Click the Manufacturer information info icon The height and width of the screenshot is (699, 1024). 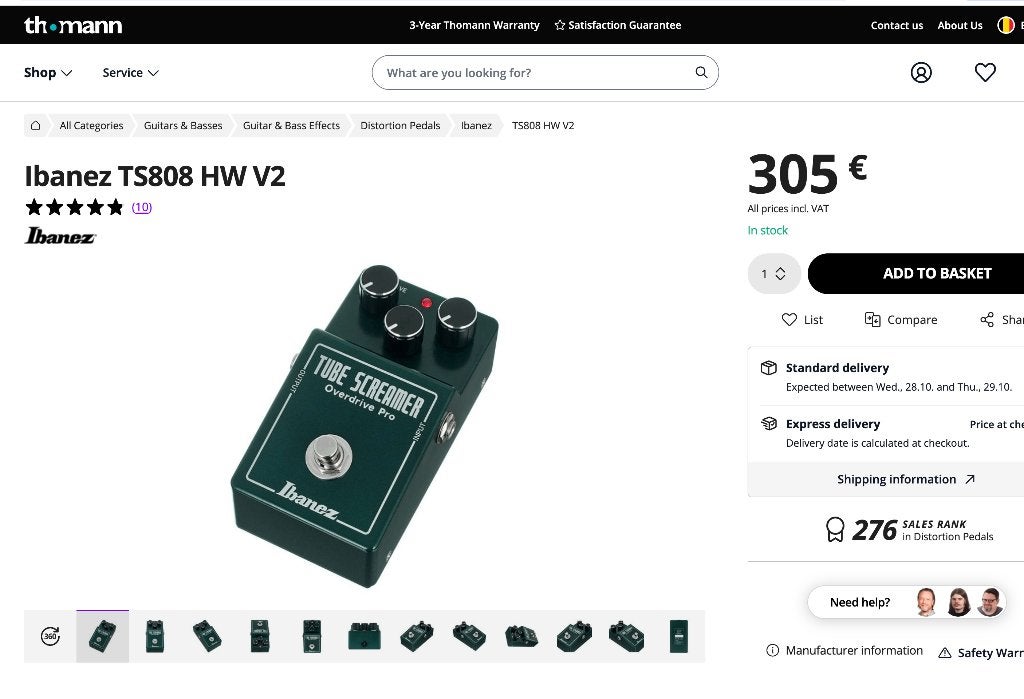point(772,651)
